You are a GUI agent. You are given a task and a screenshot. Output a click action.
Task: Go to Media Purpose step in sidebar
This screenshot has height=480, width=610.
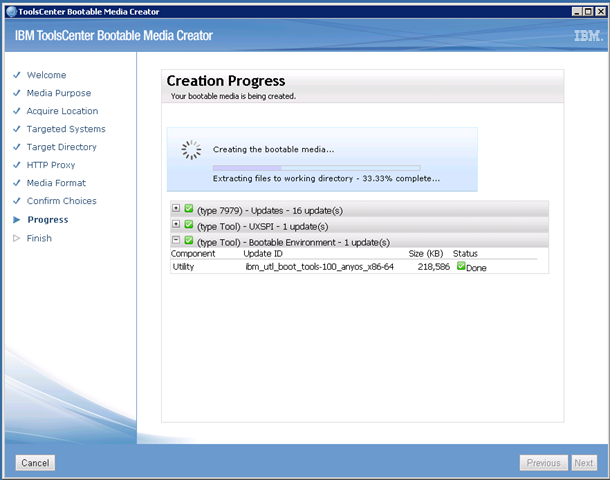(58, 93)
